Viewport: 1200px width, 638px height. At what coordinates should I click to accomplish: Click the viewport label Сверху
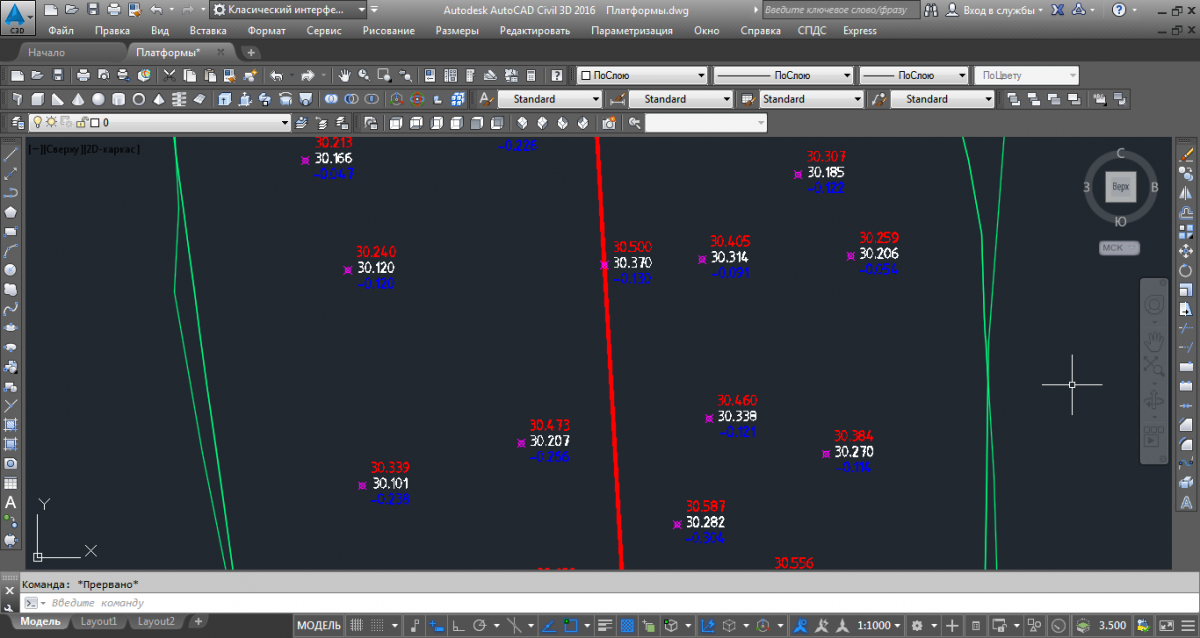tap(60, 148)
